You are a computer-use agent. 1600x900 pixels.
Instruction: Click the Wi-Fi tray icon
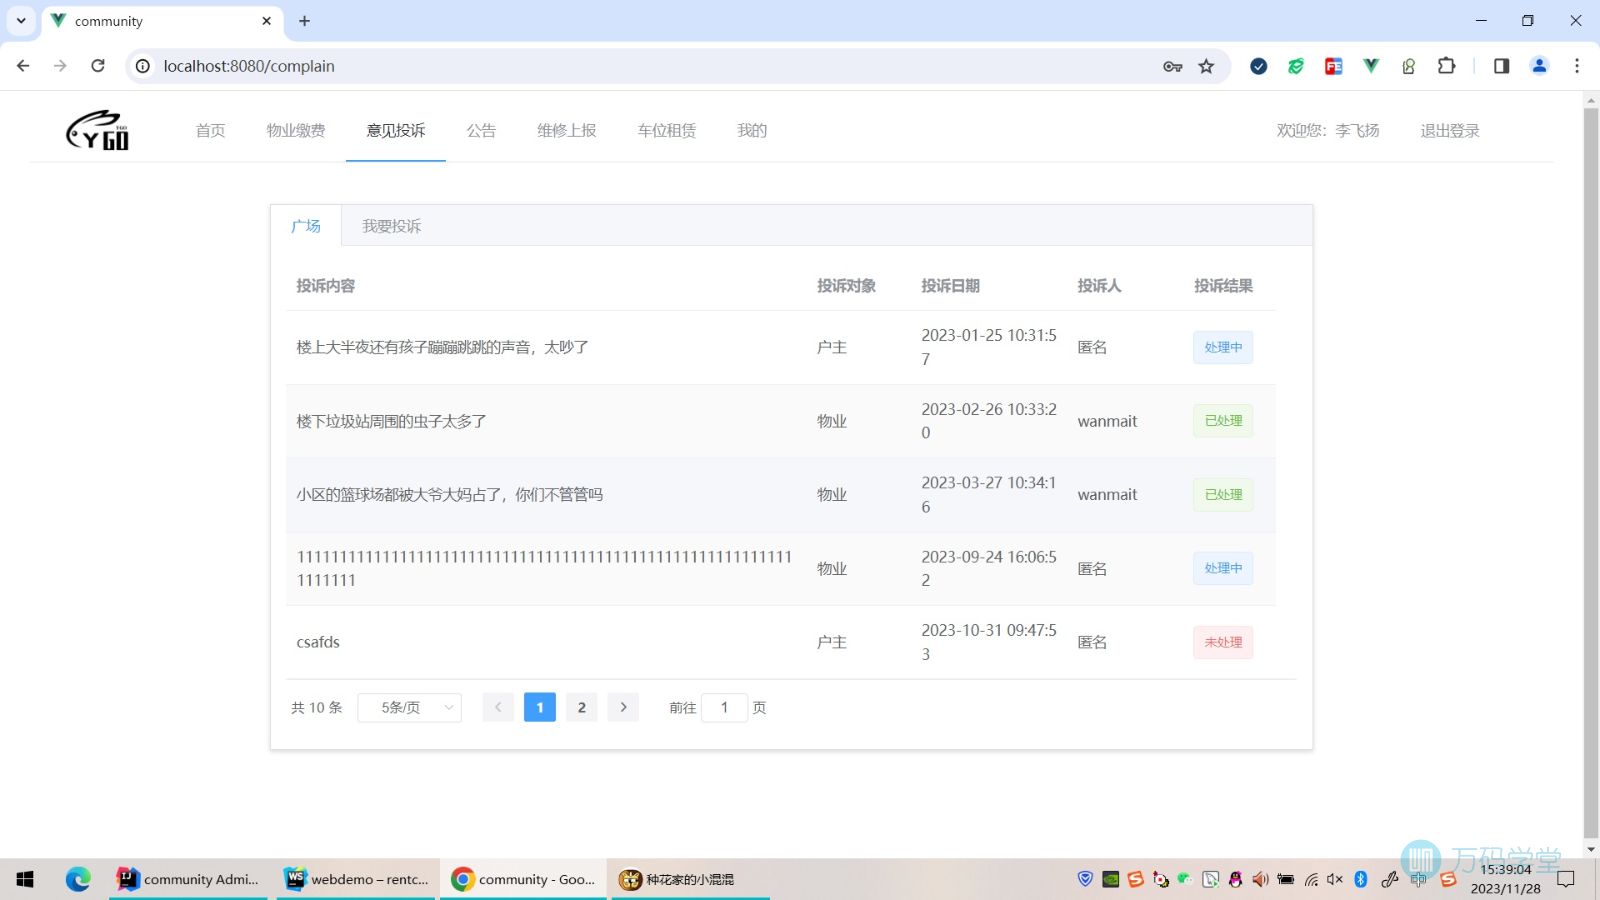[x=1311, y=879]
